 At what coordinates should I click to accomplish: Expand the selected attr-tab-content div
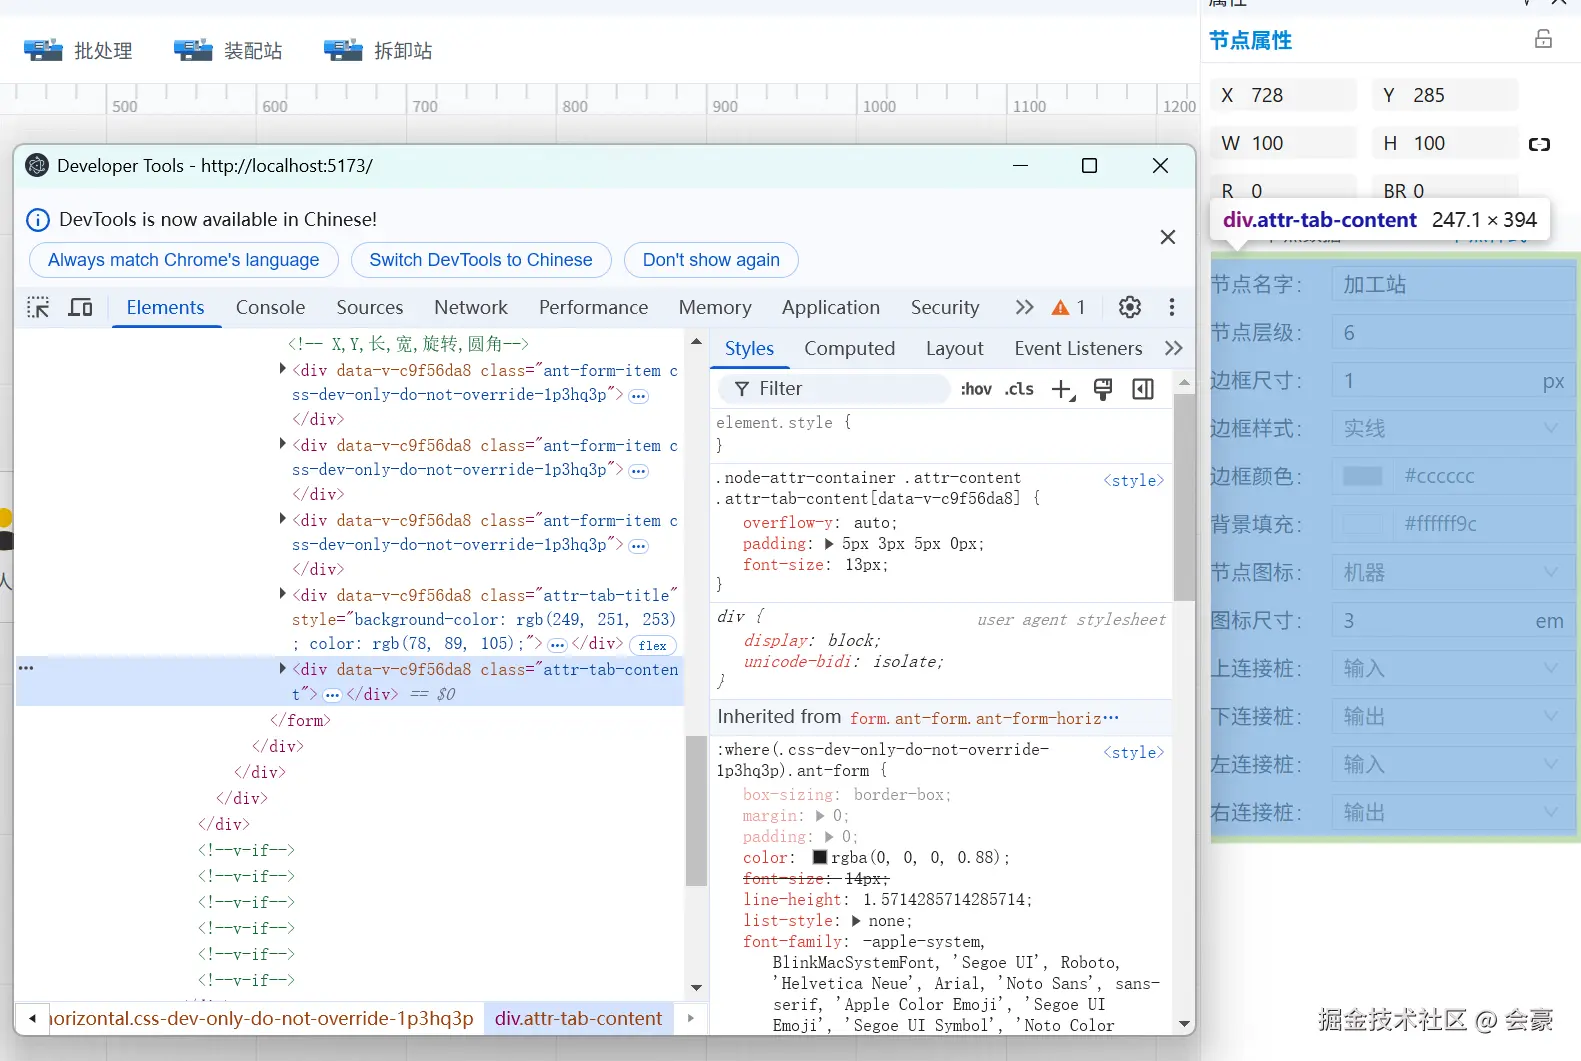point(283,668)
